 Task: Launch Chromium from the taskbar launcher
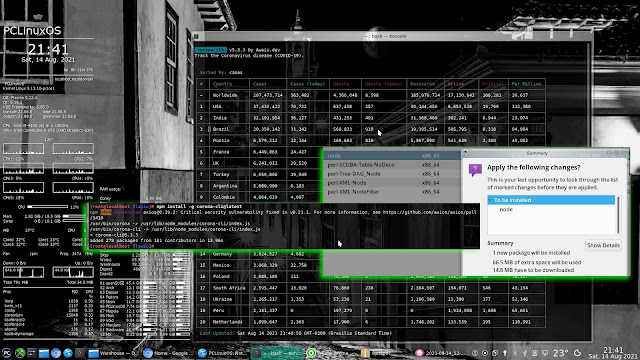pos(56,353)
